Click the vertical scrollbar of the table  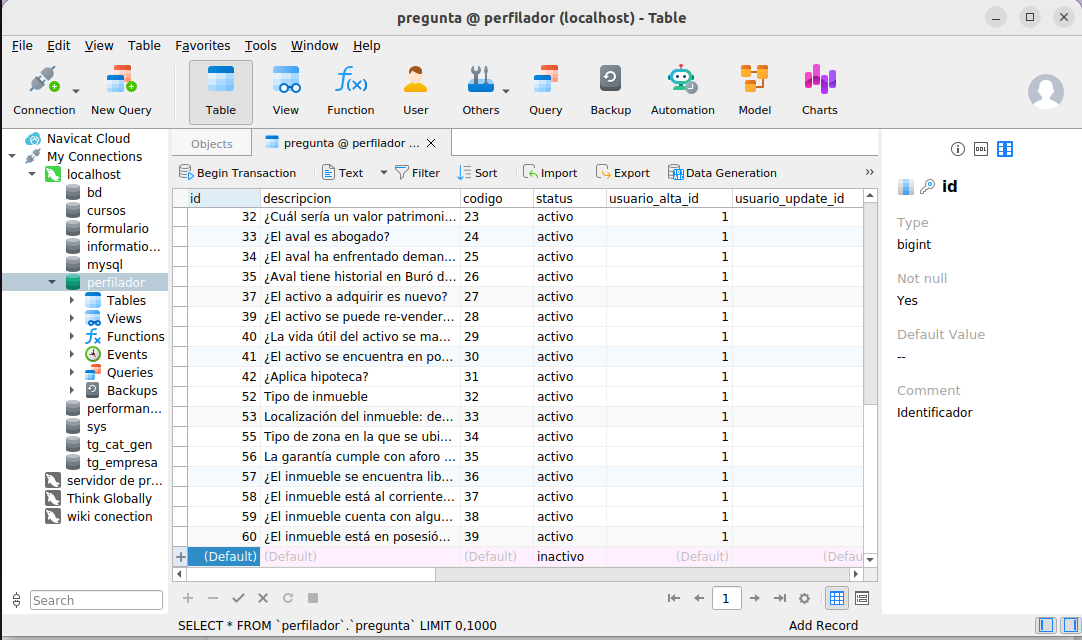(x=869, y=300)
